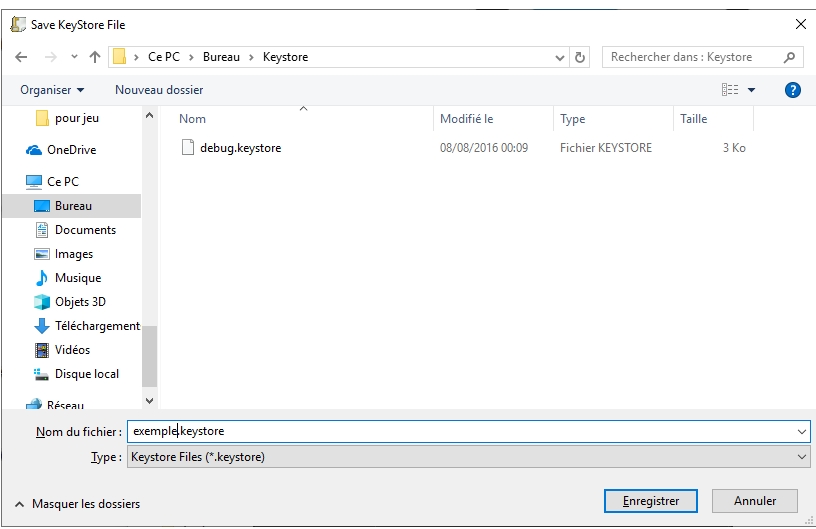This screenshot has height=529, width=816.
Task: Open the help question mark icon
Action: coord(793,90)
